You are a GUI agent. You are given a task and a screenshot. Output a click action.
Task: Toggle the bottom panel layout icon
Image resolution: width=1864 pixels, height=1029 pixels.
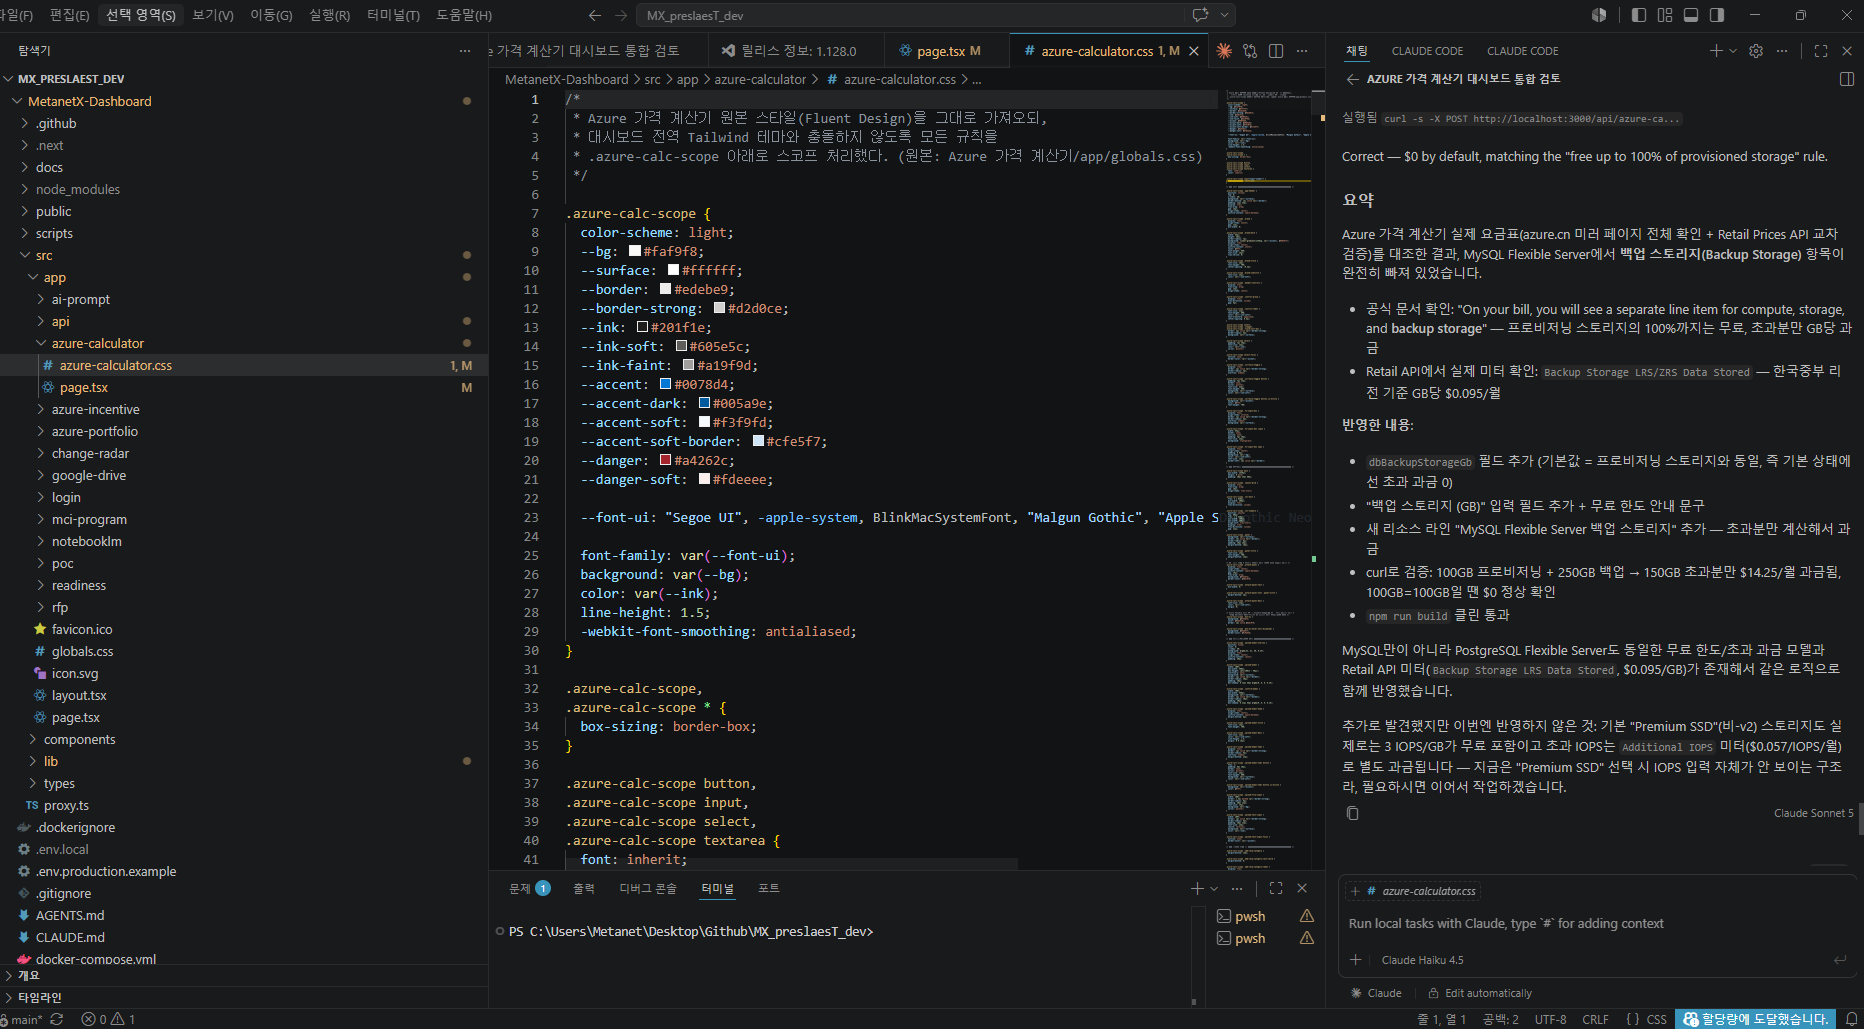tap(1691, 15)
